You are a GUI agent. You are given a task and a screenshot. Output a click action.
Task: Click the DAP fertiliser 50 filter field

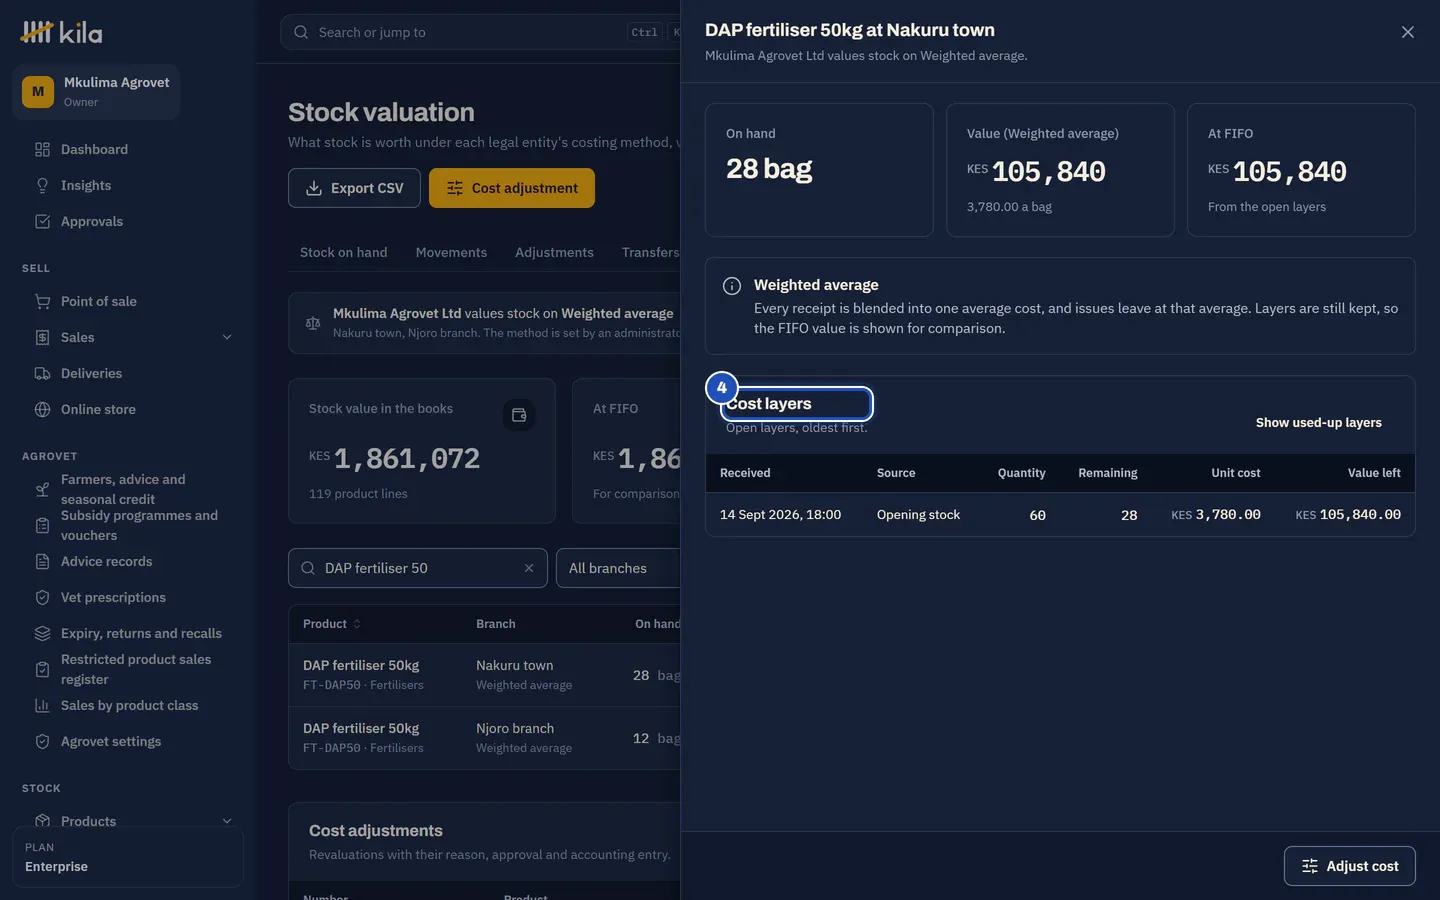(x=418, y=568)
